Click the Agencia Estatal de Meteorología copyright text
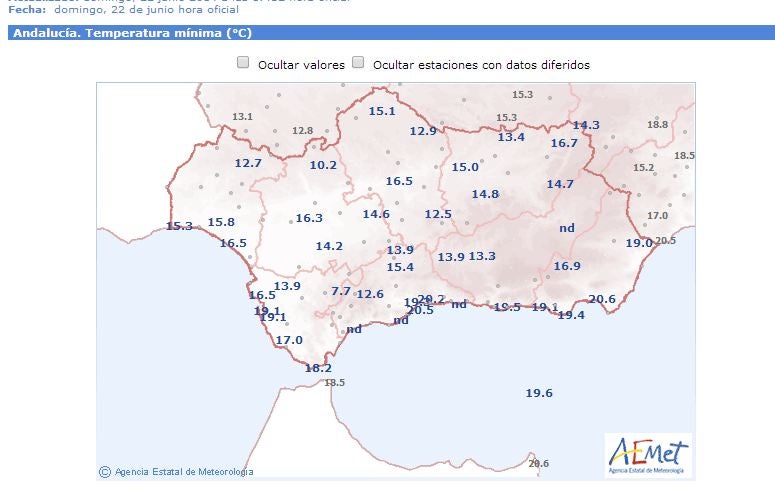This screenshot has width=775, height=488. tap(176, 472)
